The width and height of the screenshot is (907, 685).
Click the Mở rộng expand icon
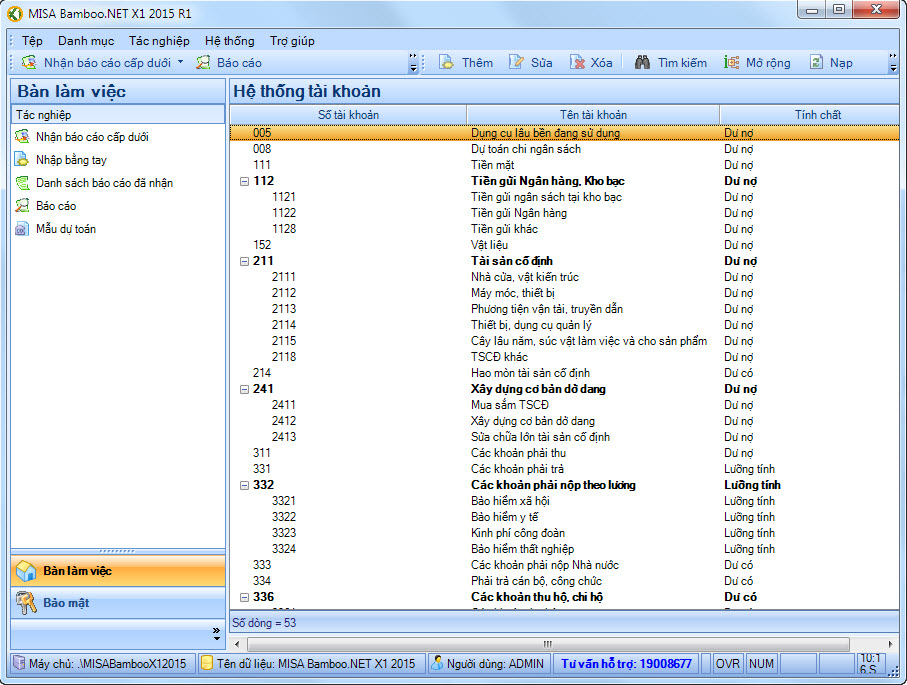pyautogui.click(x=731, y=62)
